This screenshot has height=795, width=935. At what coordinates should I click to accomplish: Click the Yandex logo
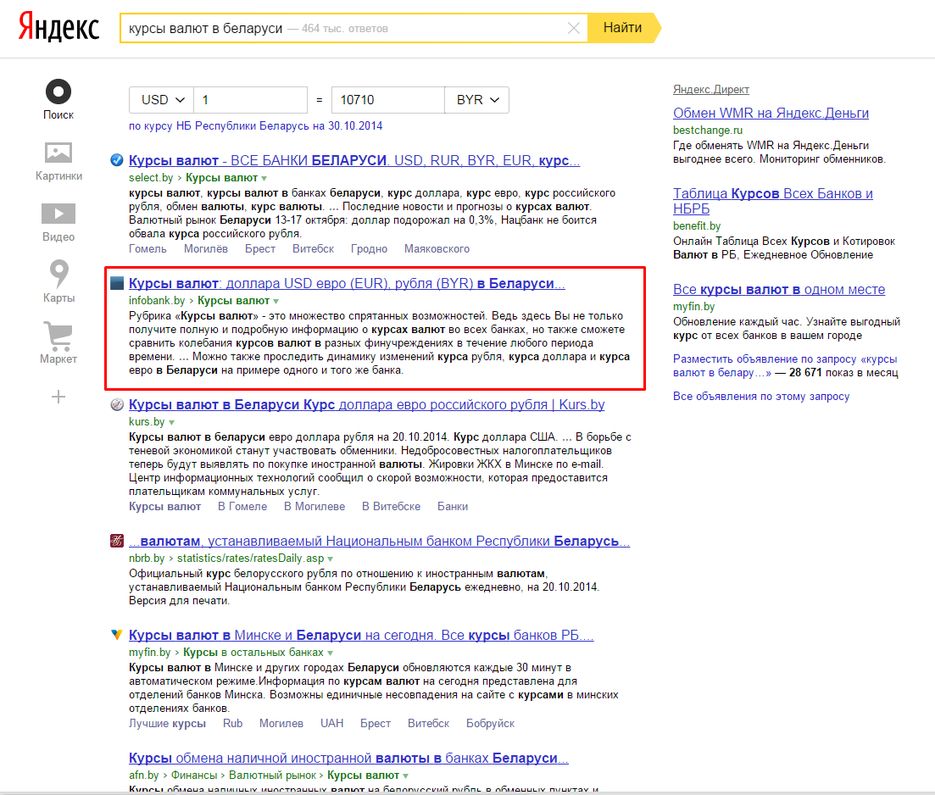[x=58, y=27]
